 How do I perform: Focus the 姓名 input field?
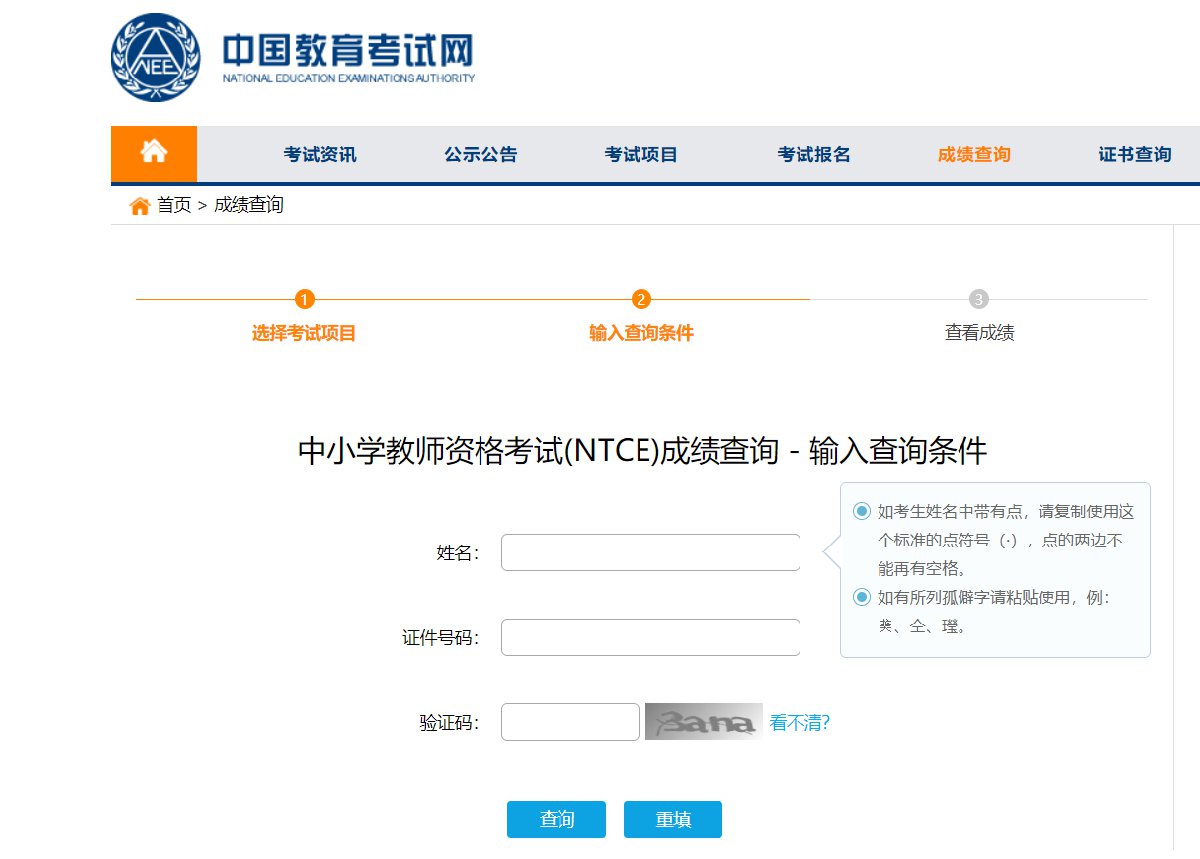coord(650,552)
